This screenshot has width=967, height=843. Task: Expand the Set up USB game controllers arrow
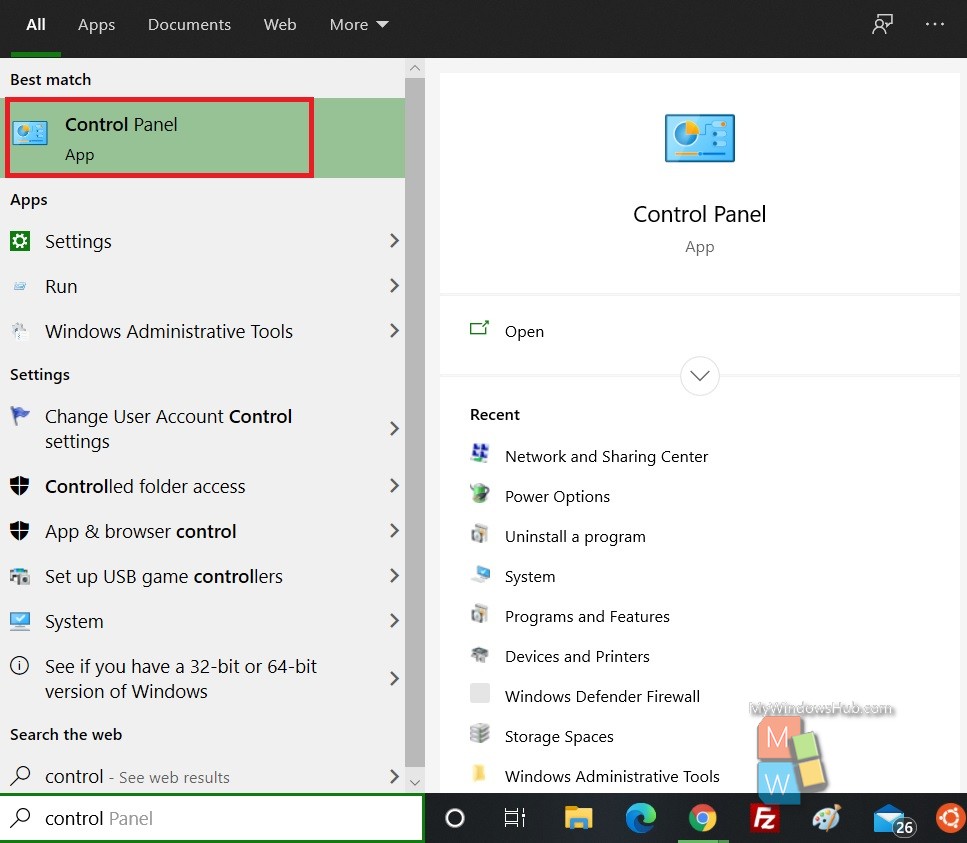[x=394, y=576]
